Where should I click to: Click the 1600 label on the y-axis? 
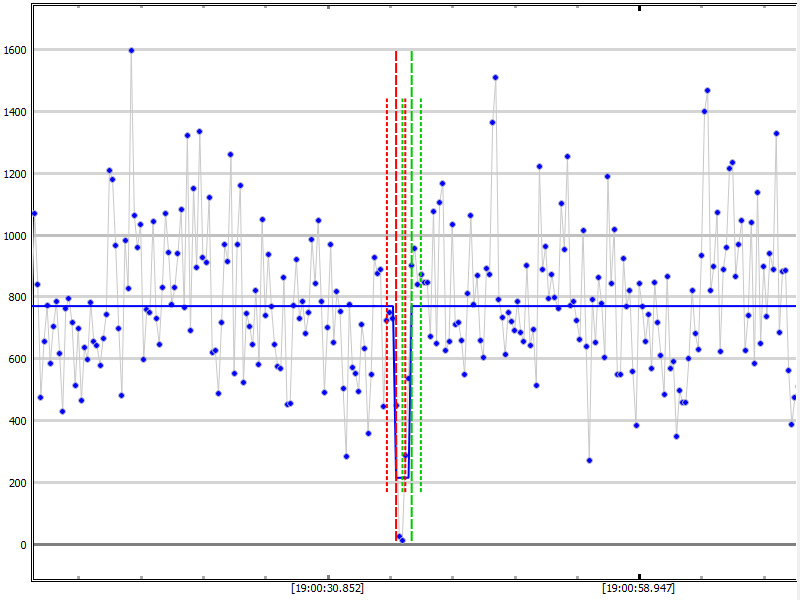(x=15, y=50)
